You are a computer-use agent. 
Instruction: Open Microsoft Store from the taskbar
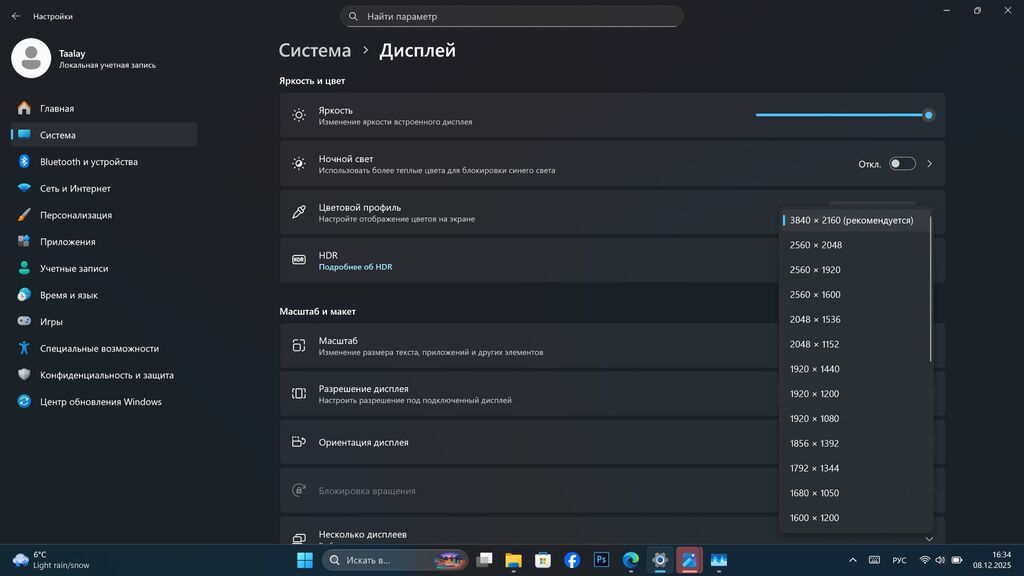click(x=543, y=560)
